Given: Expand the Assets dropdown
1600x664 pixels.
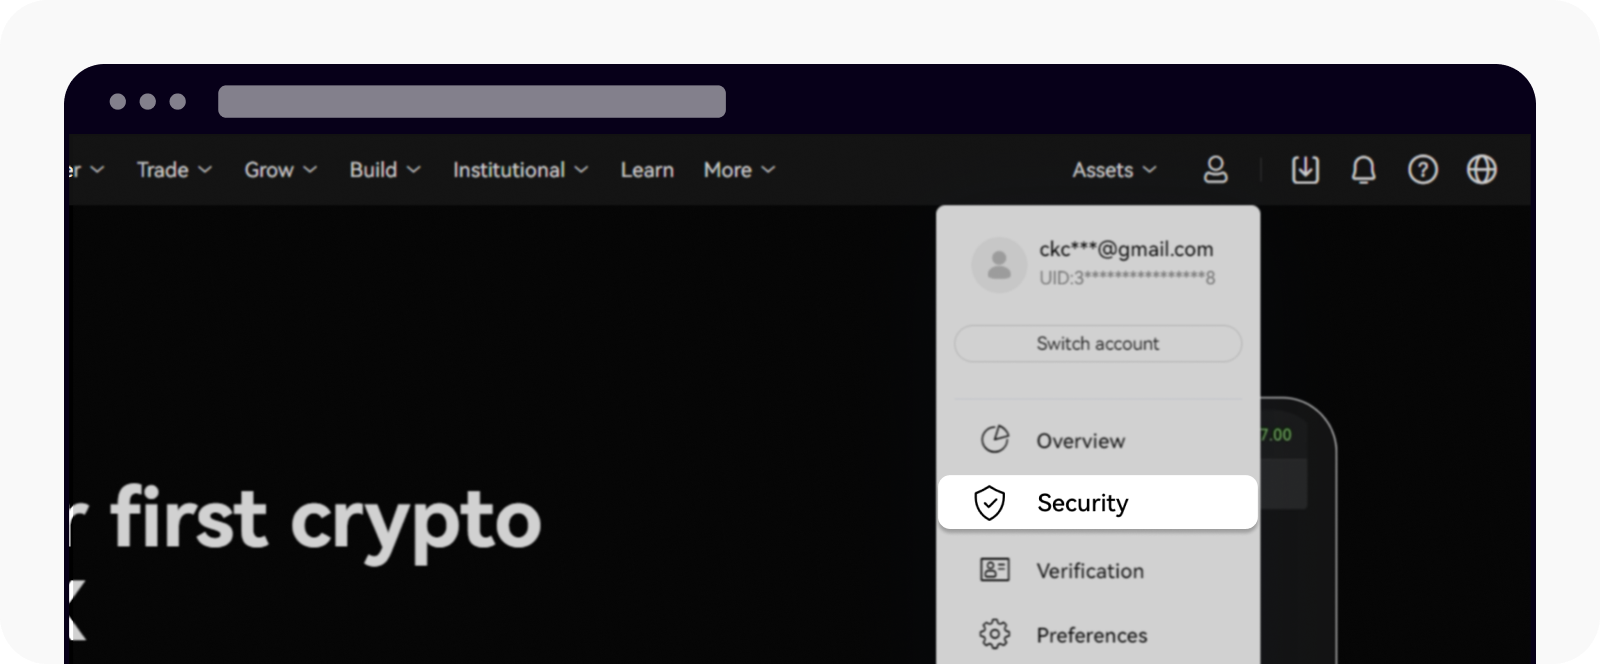Looking at the screenshot, I should click(x=1114, y=170).
